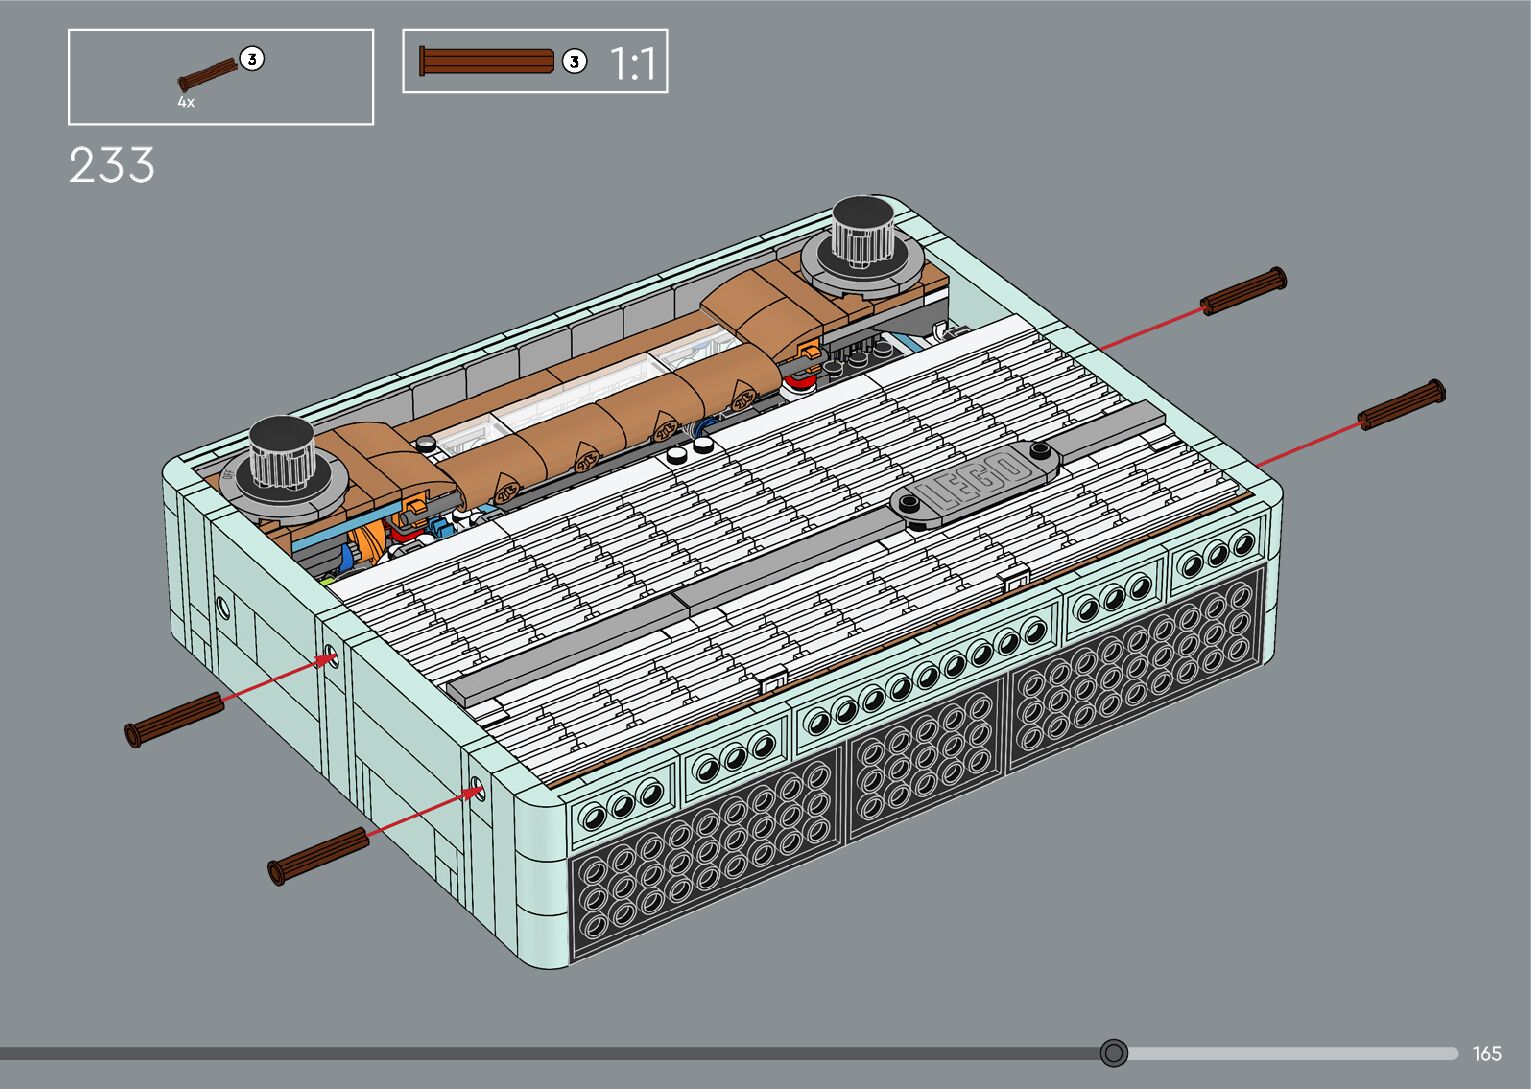Click step number 233
Screen dimensions: 1531x1089
pyautogui.click(x=112, y=165)
